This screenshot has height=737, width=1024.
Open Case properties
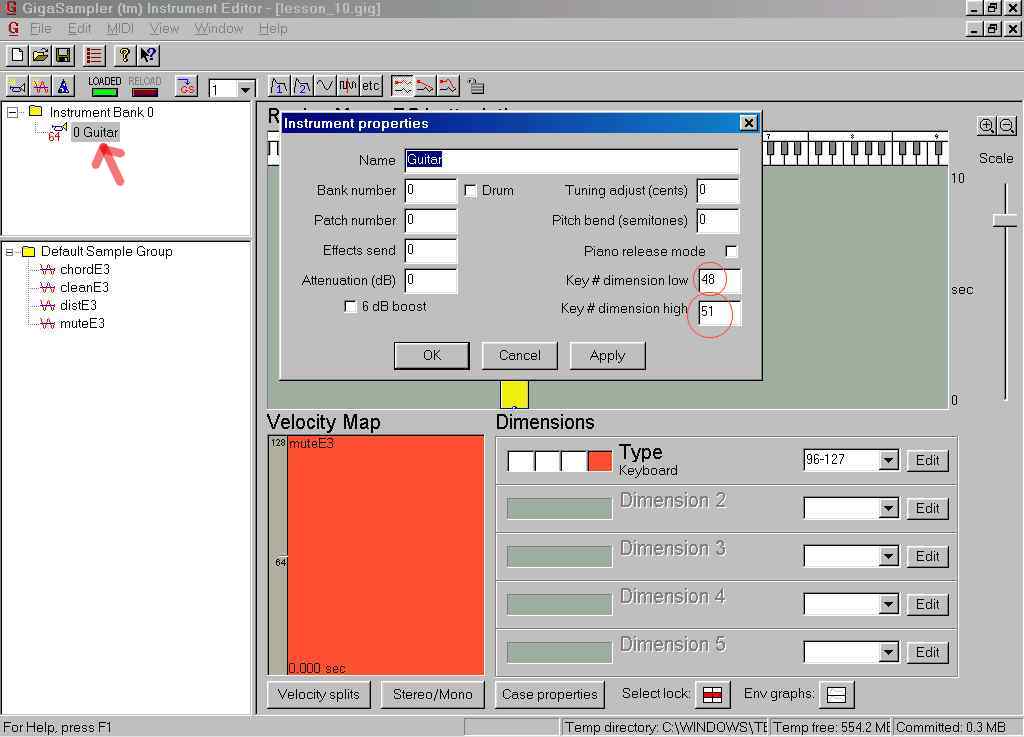[x=550, y=695]
